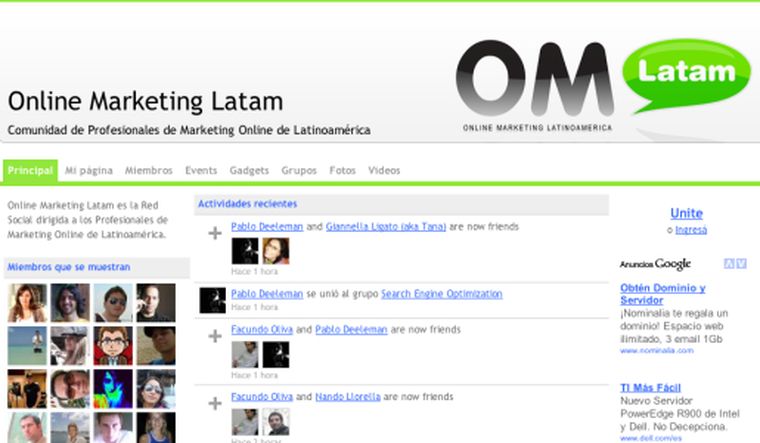Open Facundo Oliva link in Pablo Deeleman friendship entry

click(262, 330)
